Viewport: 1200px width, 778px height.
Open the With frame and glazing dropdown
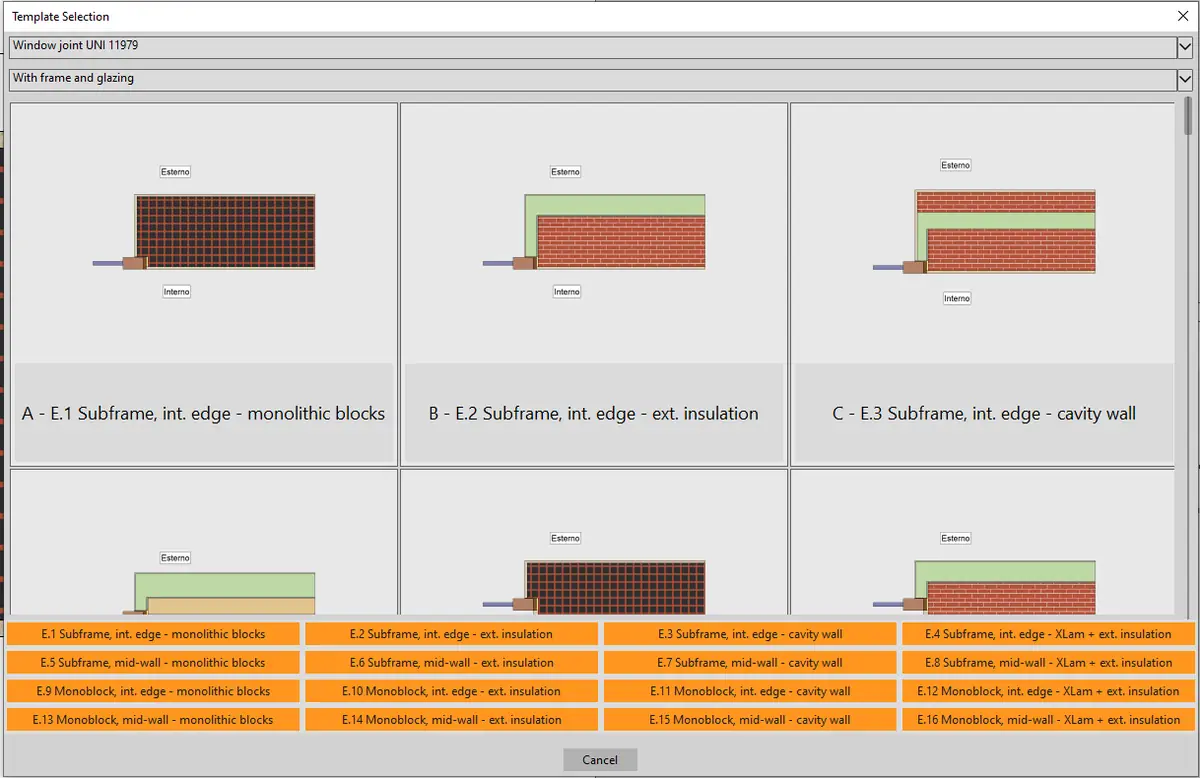tap(600, 79)
